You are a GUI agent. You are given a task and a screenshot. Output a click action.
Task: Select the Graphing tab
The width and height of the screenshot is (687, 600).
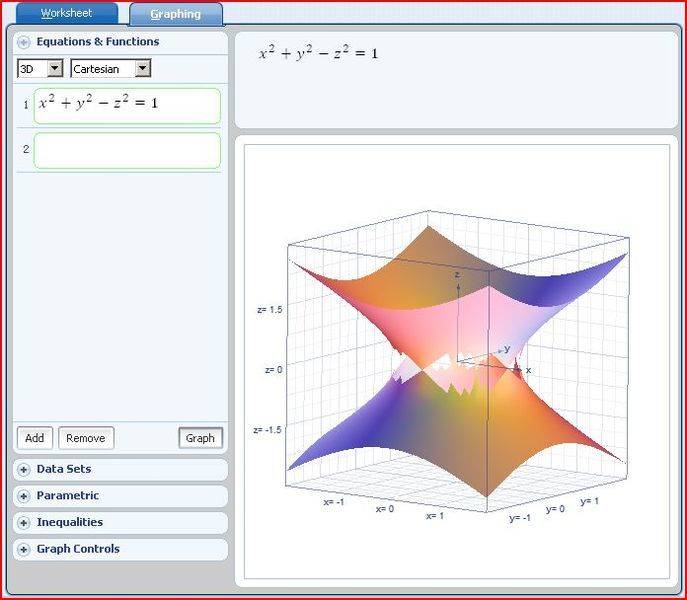point(176,14)
